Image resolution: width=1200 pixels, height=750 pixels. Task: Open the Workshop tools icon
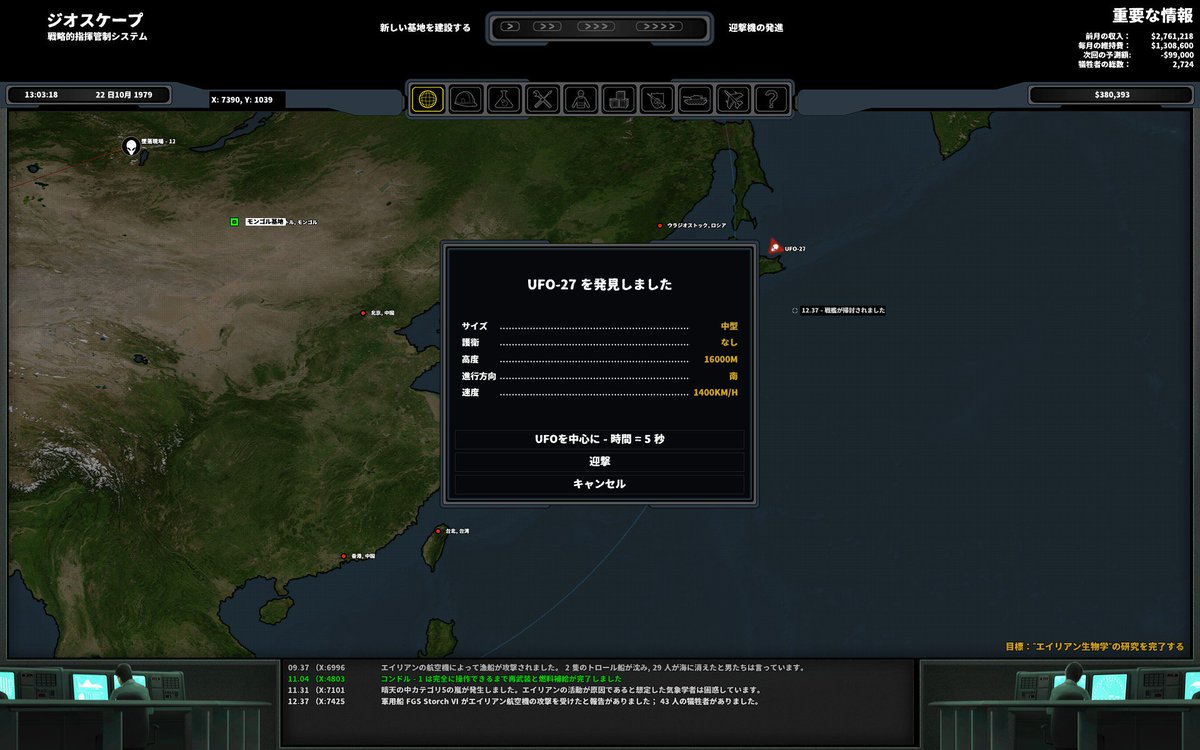coord(542,99)
